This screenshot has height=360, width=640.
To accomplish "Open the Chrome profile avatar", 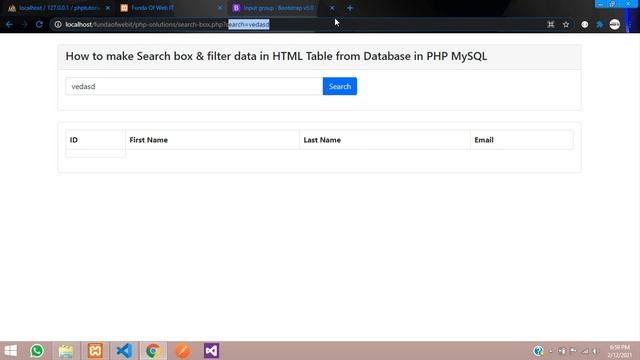I will pyautogui.click(x=615, y=24).
